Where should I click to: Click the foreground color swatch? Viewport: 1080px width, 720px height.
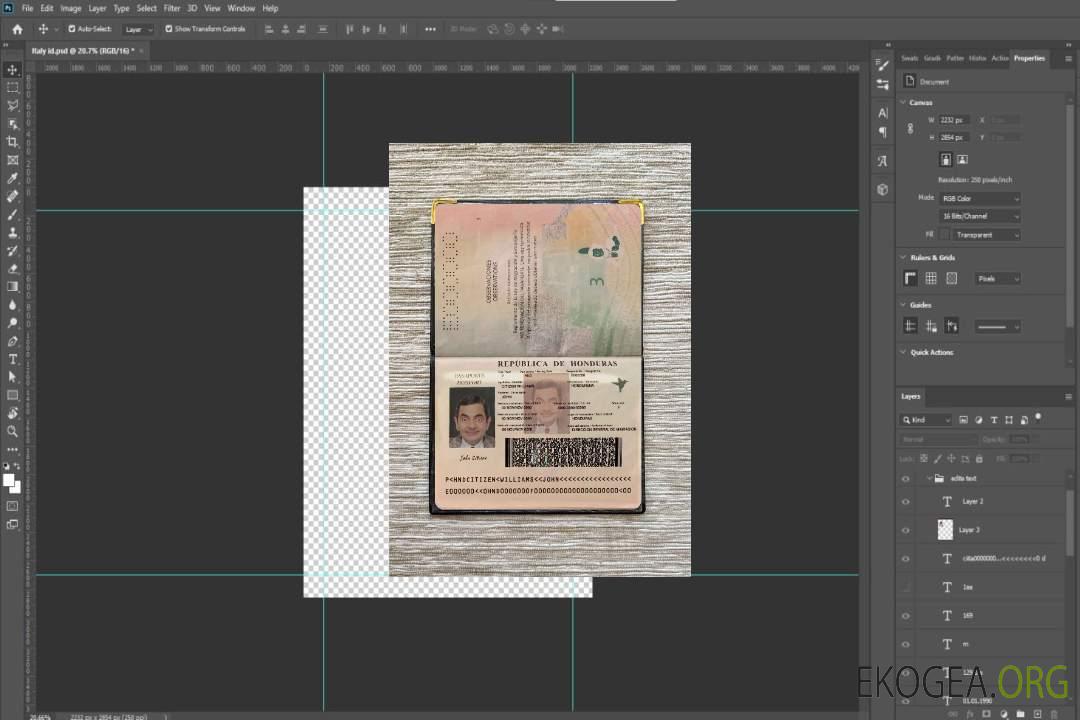pyautogui.click(x=9, y=480)
